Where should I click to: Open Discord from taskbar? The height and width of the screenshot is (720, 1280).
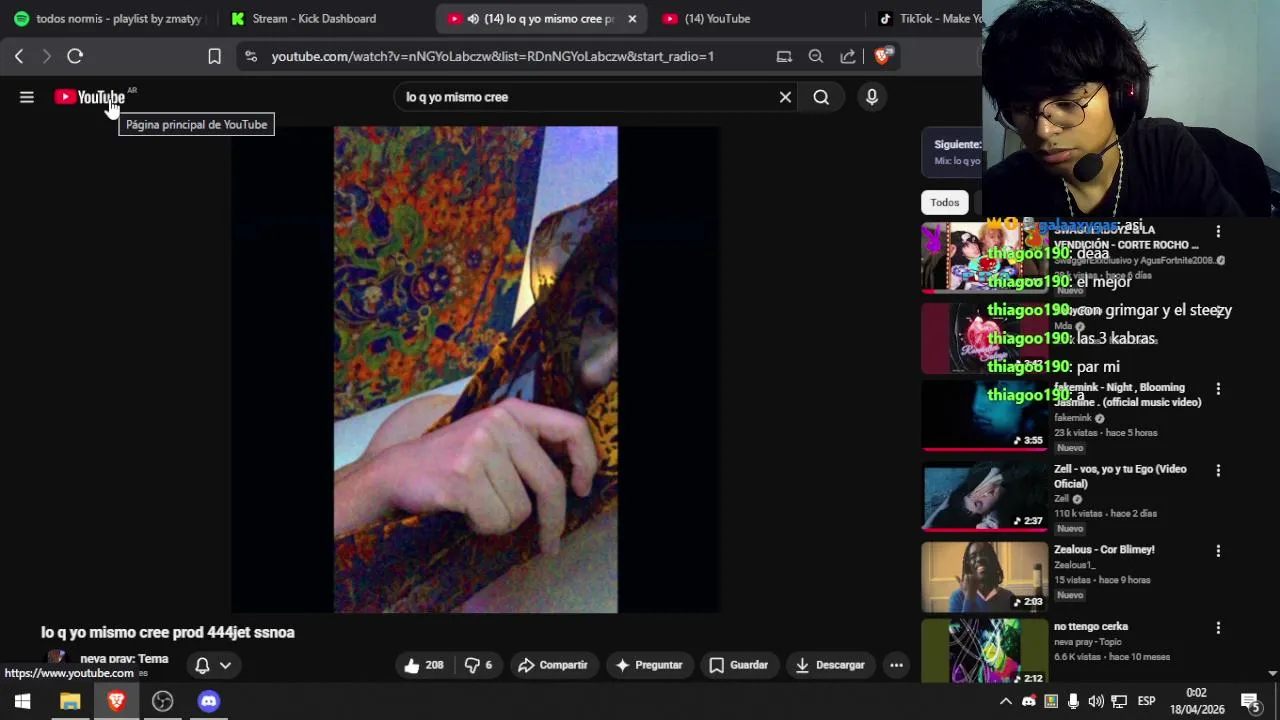(x=208, y=701)
